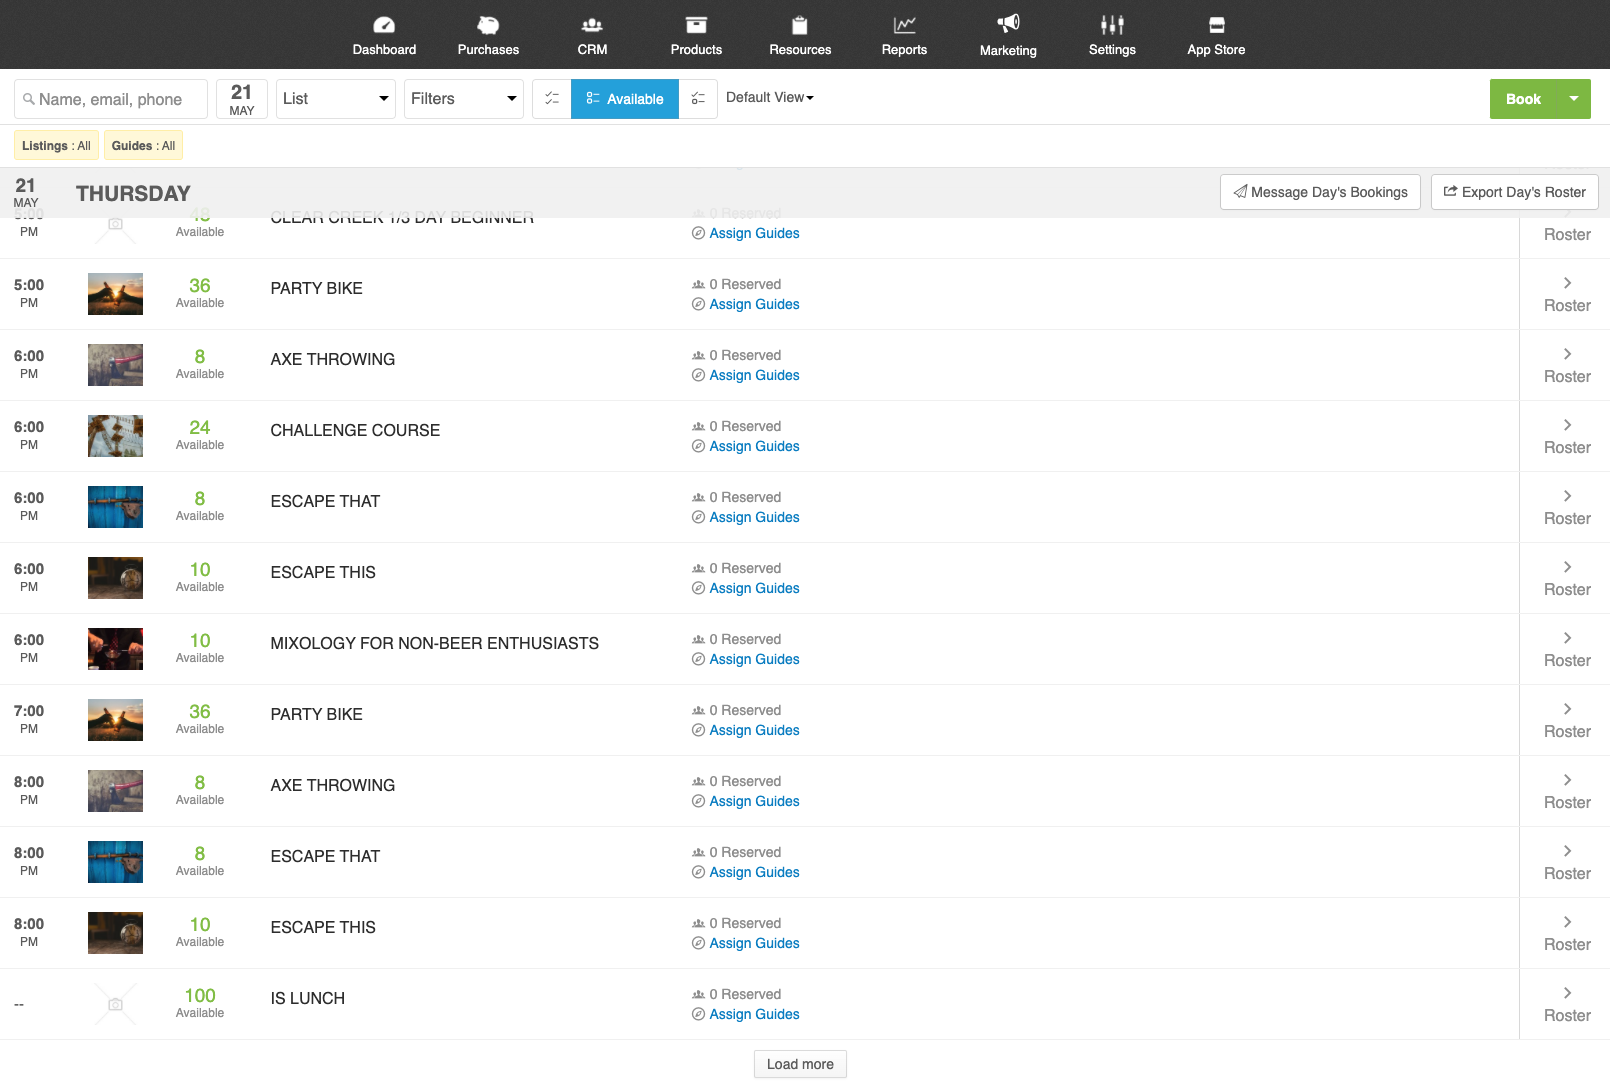Open Marketing megaphone icon
This screenshot has height=1087, width=1610.
tap(1008, 23)
